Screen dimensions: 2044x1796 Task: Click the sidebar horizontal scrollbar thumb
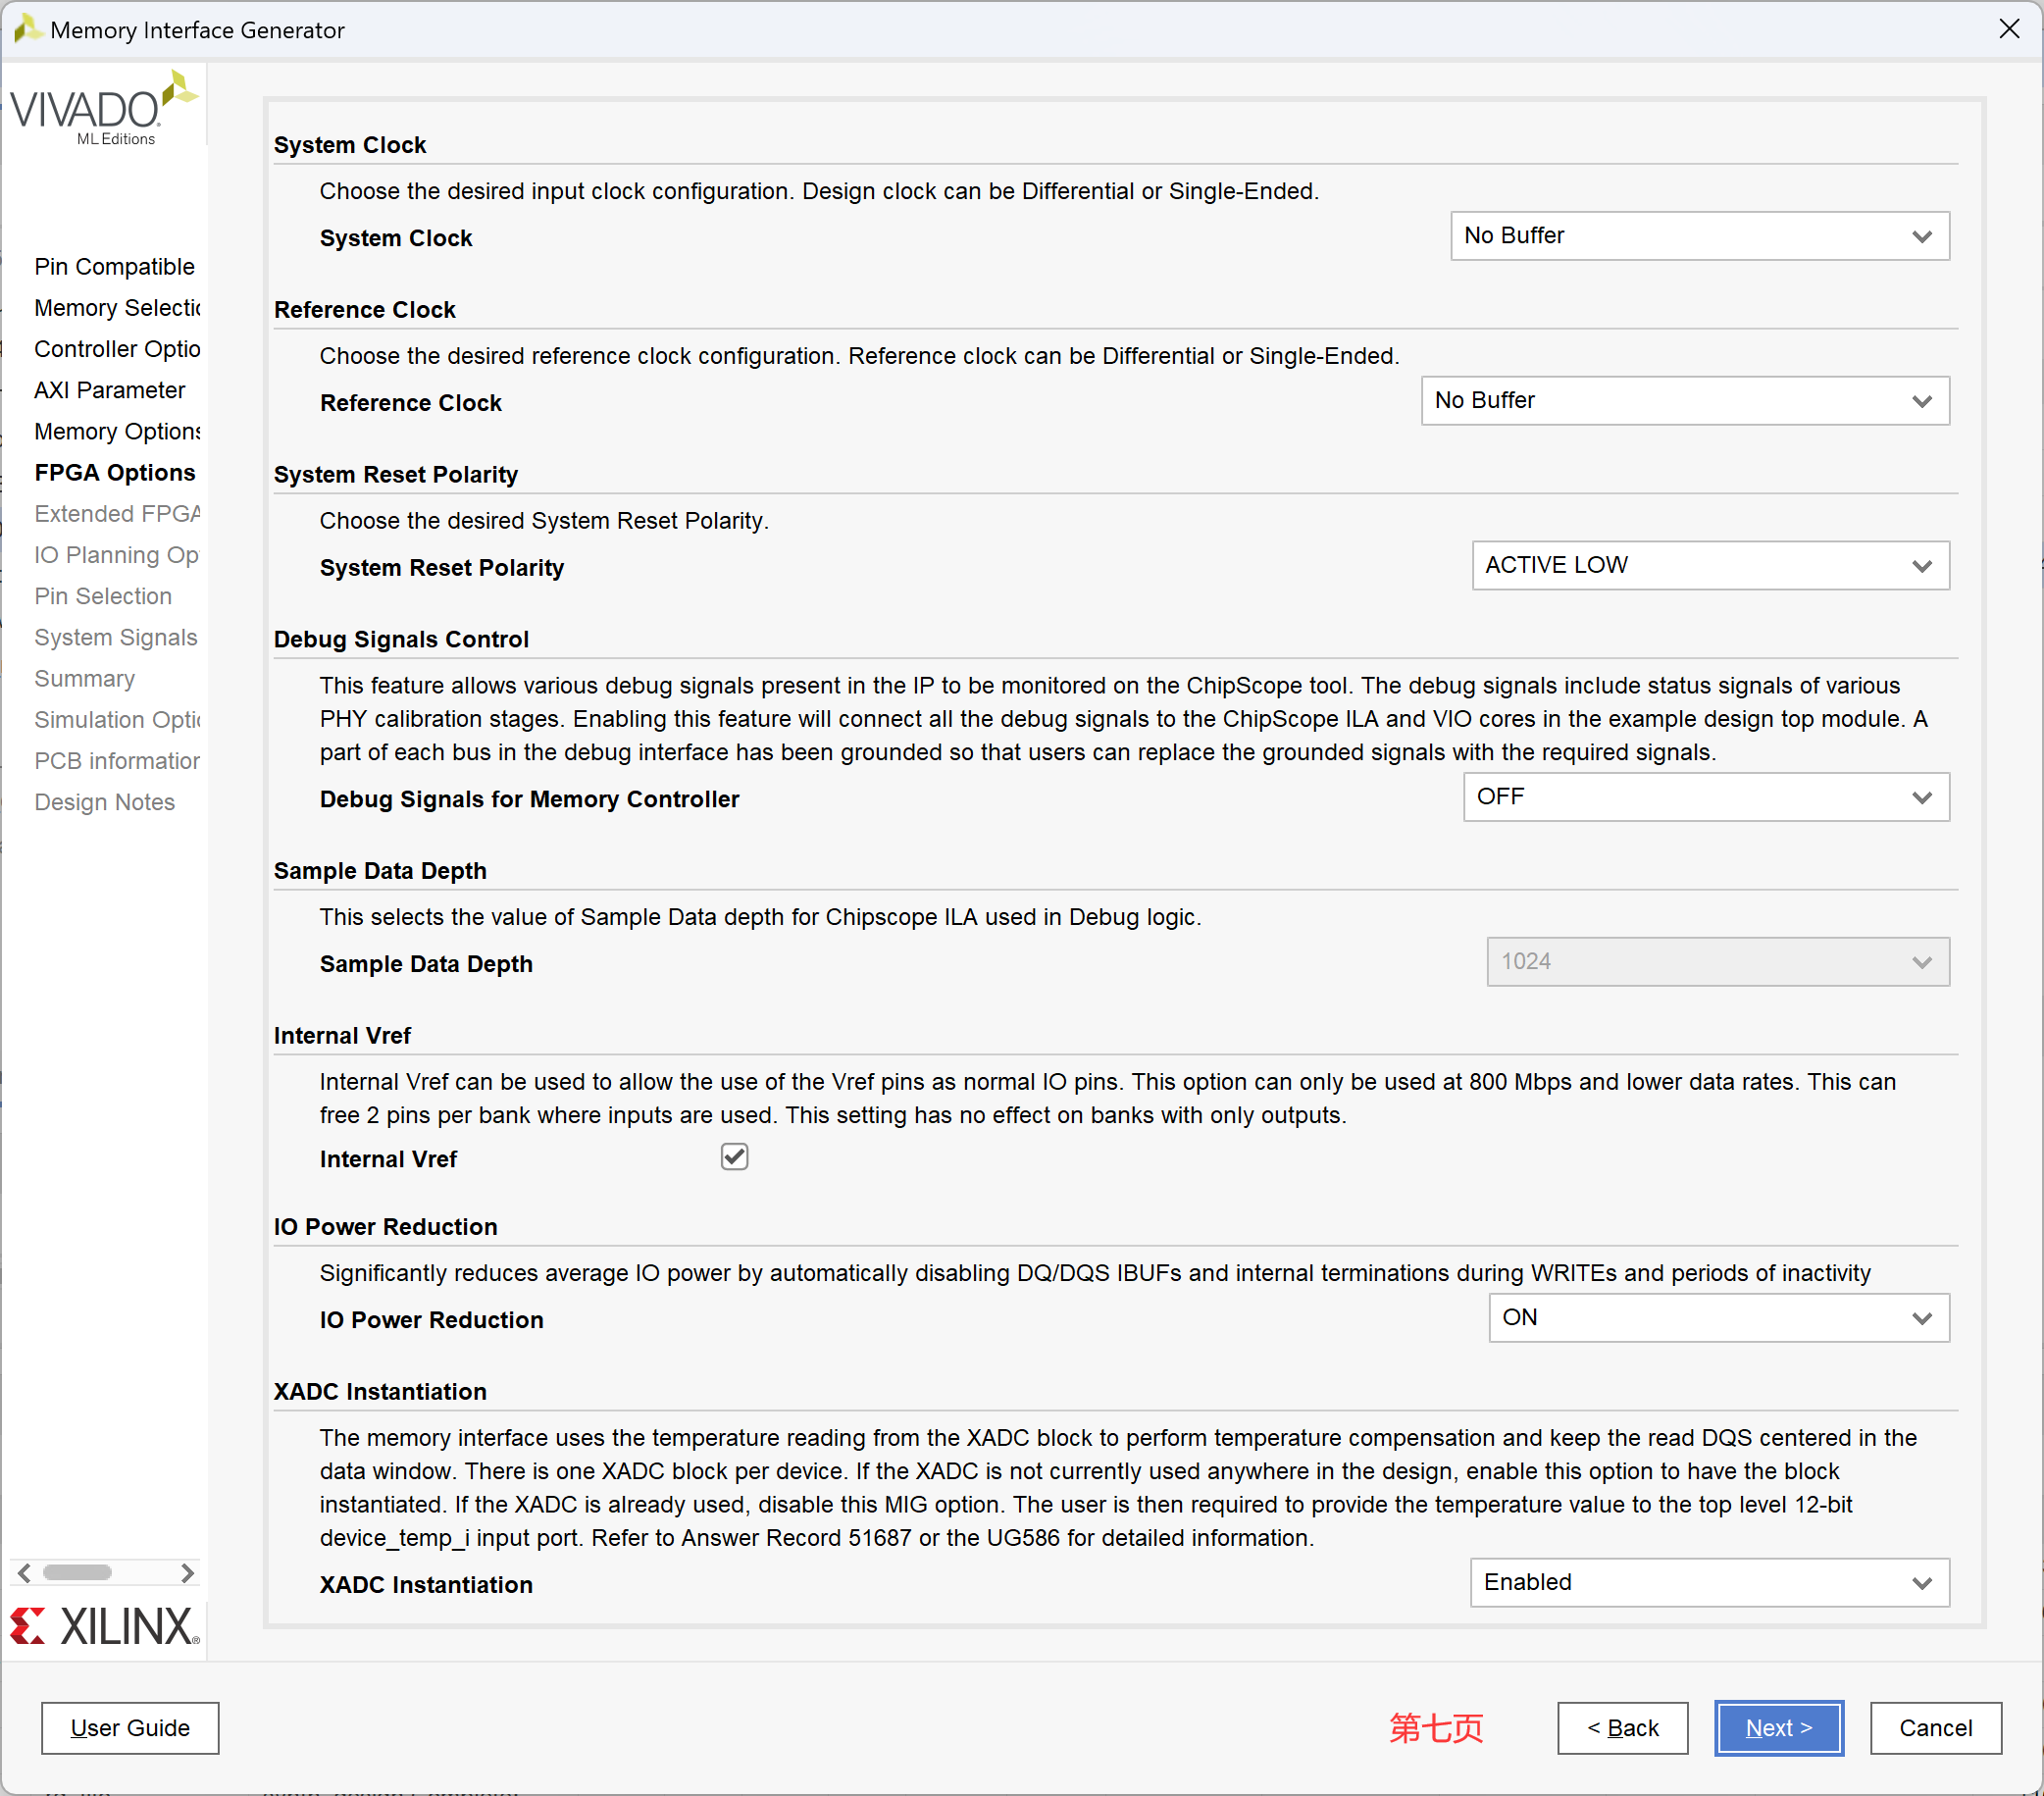point(77,1572)
